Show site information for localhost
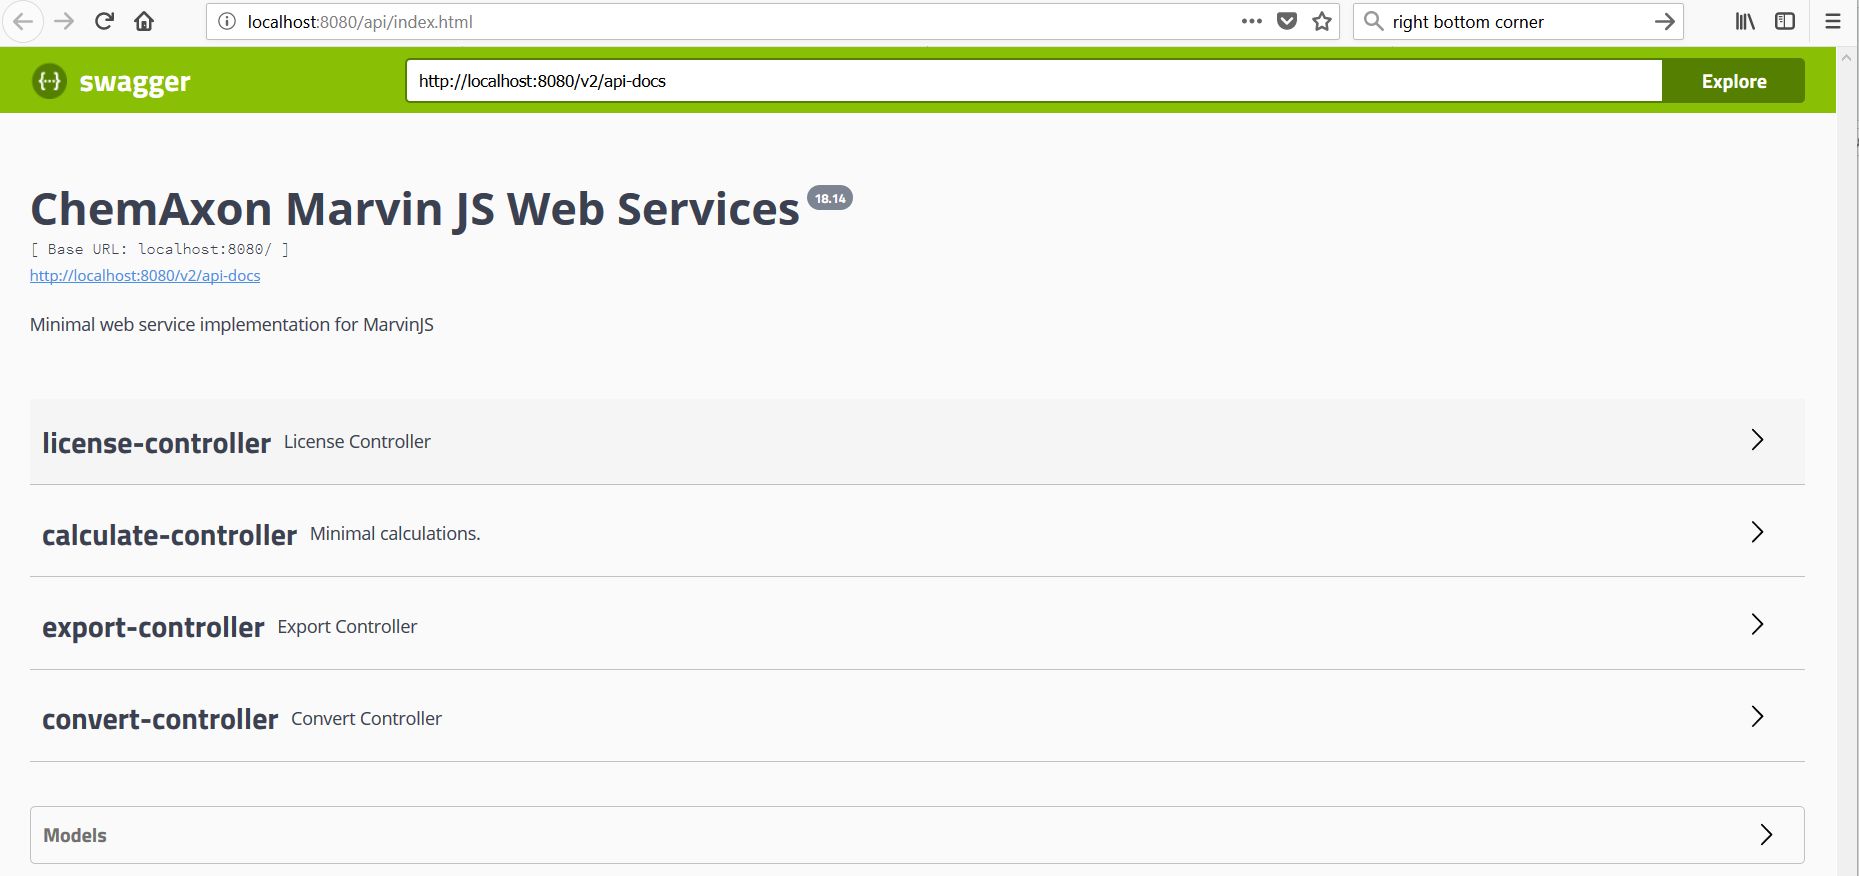Screen dimensions: 1859x876 [227, 21]
